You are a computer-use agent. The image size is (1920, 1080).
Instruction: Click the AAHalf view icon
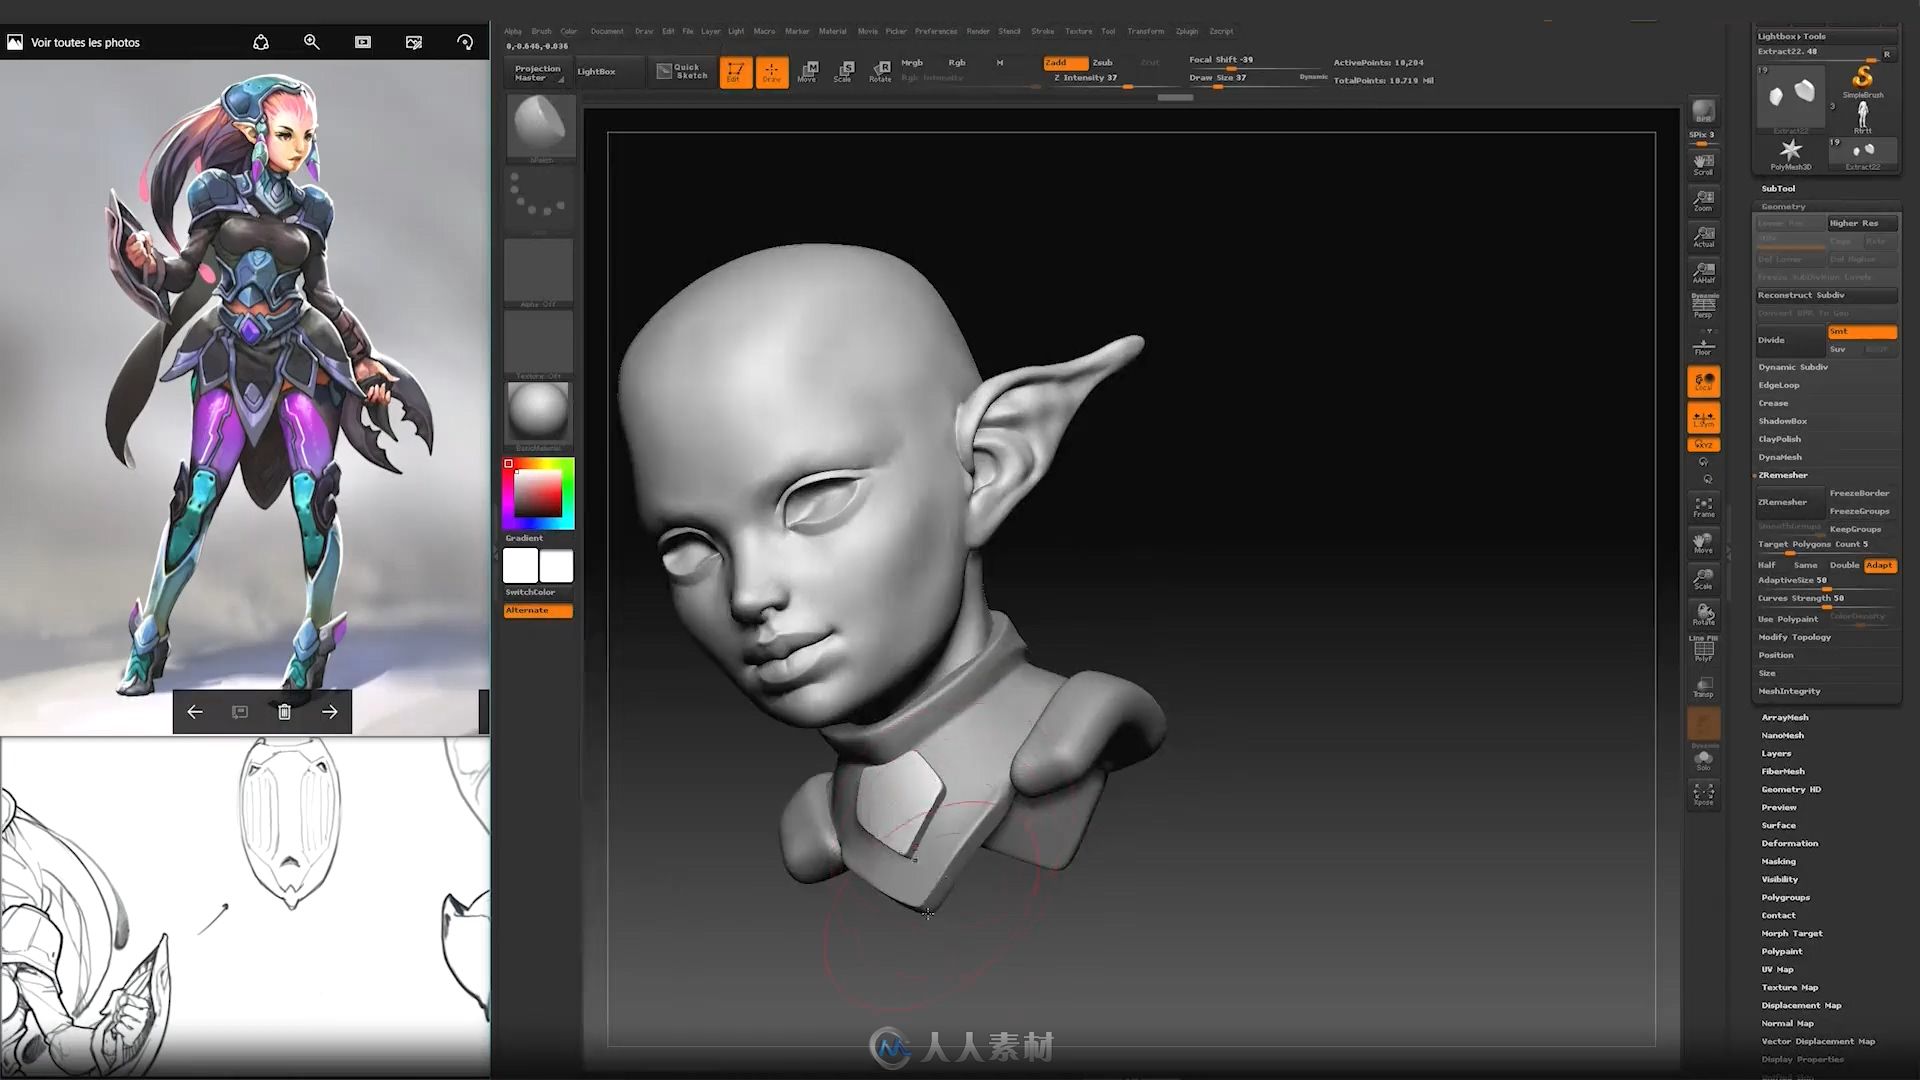pyautogui.click(x=1703, y=272)
